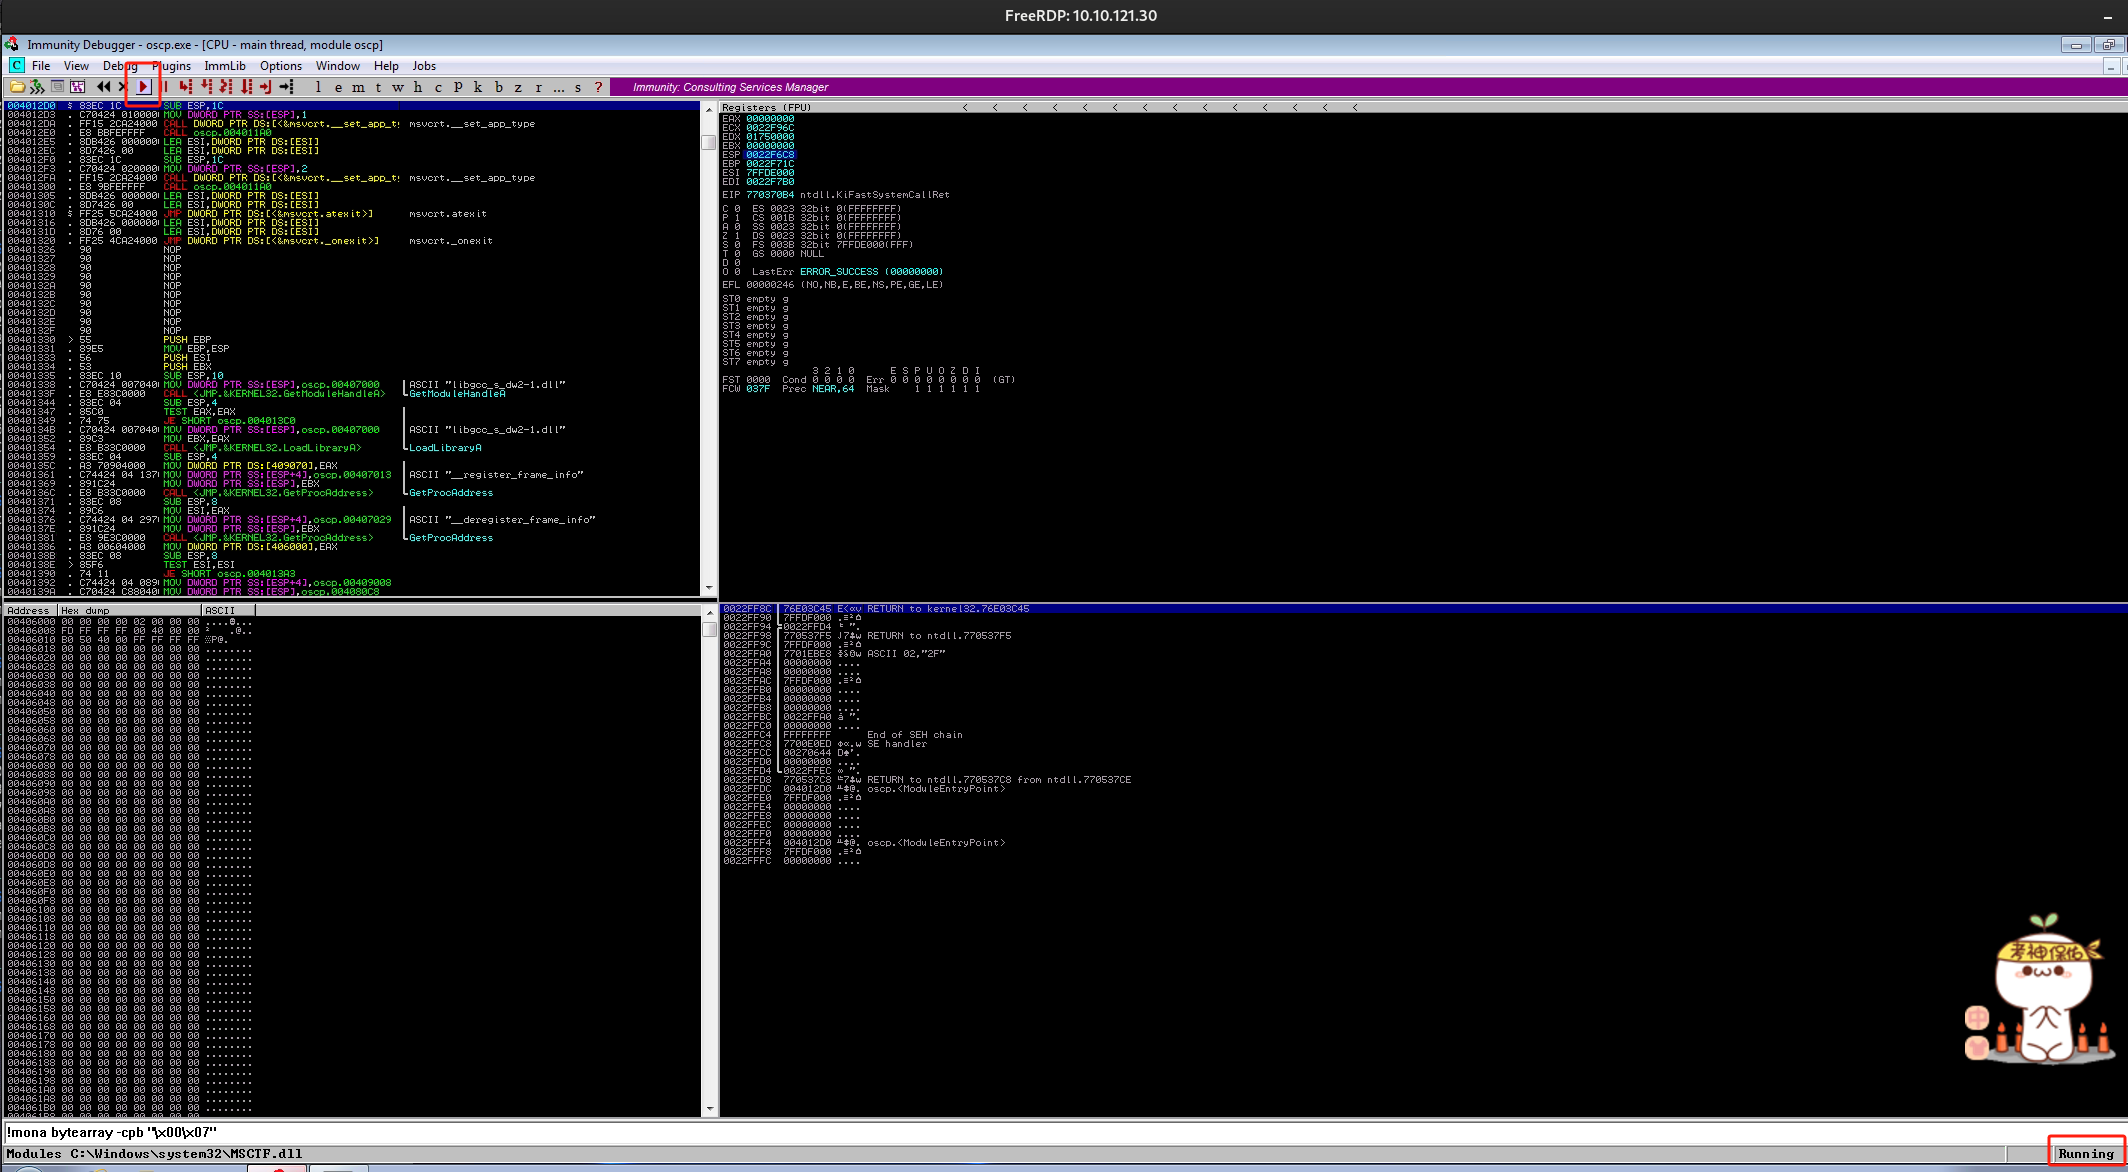This screenshot has width=2128, height=1172.
Task: Click the Step into toolbar icon
Action: coord(186,87)
